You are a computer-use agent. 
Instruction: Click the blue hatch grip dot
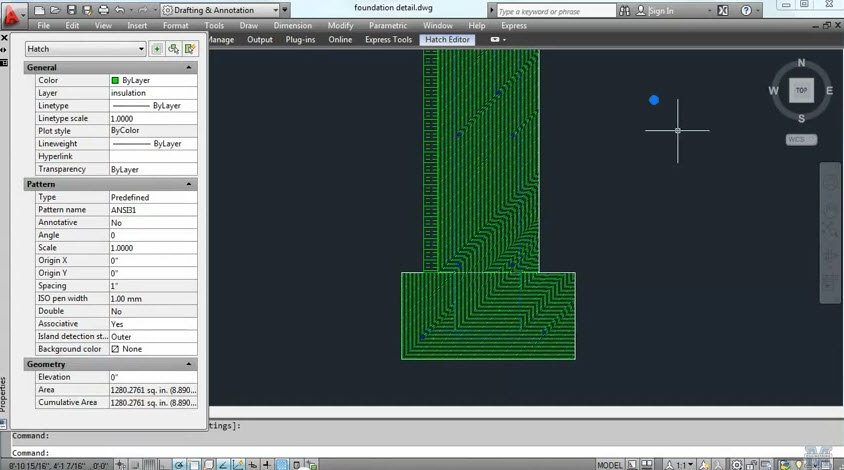tap(654, 100)
